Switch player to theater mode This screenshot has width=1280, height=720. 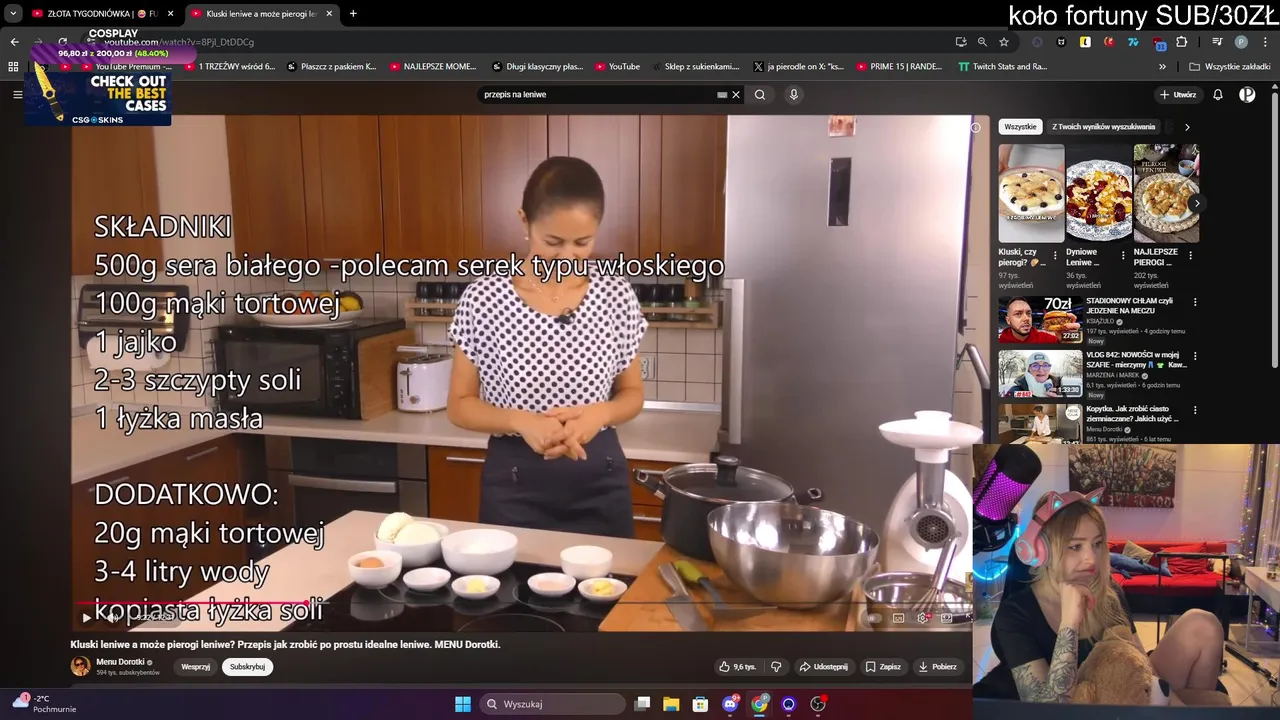946,618
